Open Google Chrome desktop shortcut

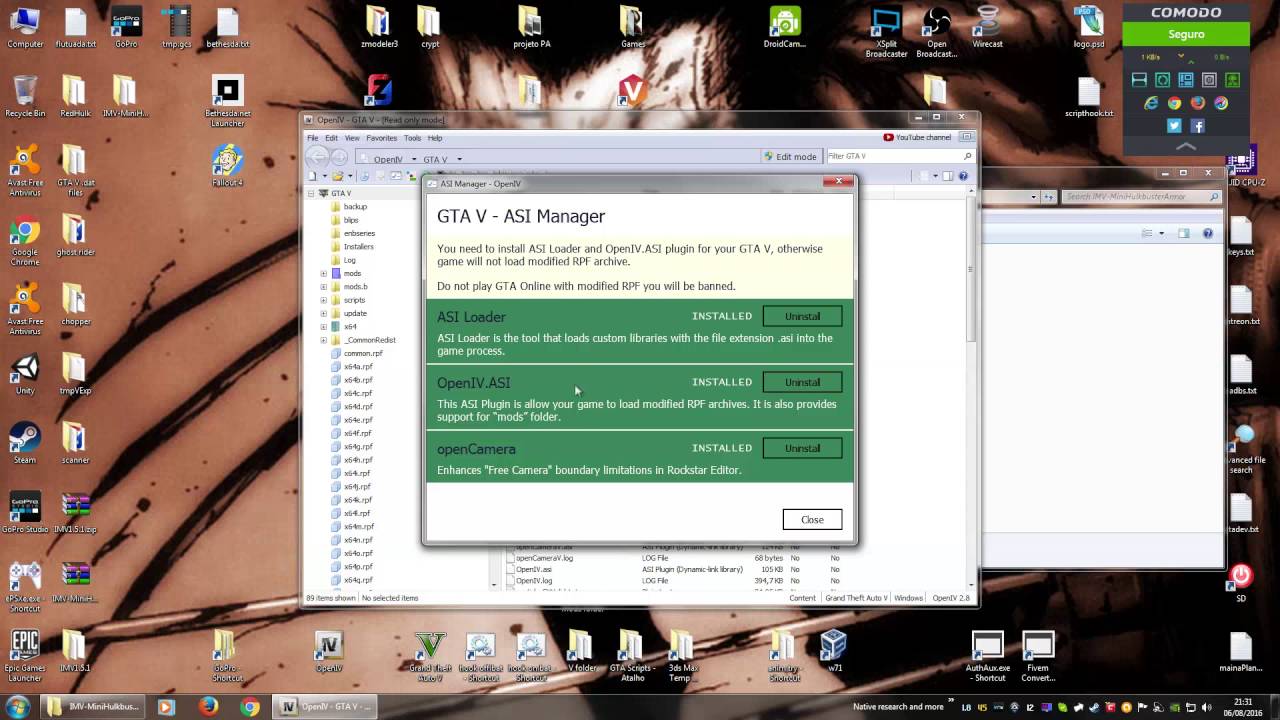coord(25,240)
